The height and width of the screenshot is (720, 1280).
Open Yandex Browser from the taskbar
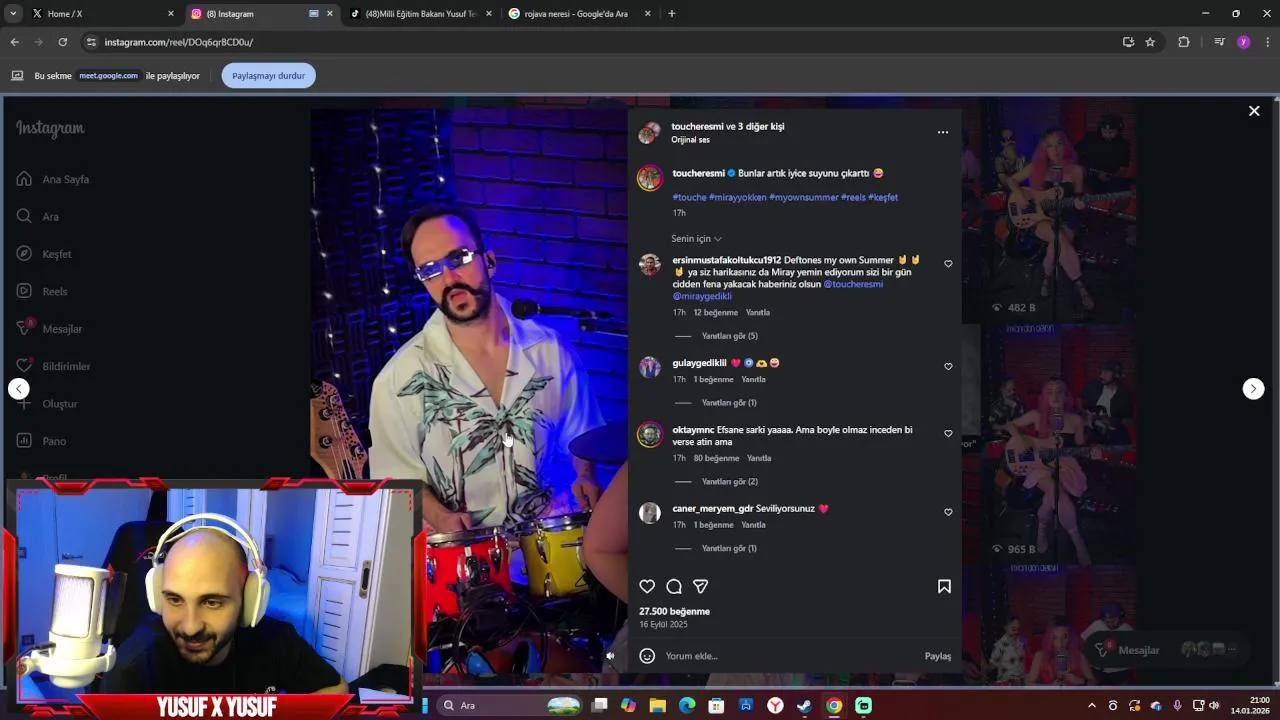775,706
